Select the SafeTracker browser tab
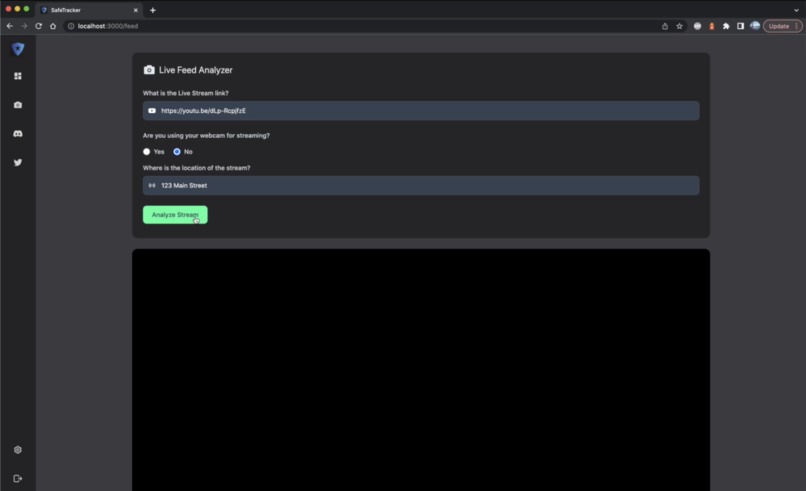Viewport: 806px width, 491px height. click(x=88, y=10)
